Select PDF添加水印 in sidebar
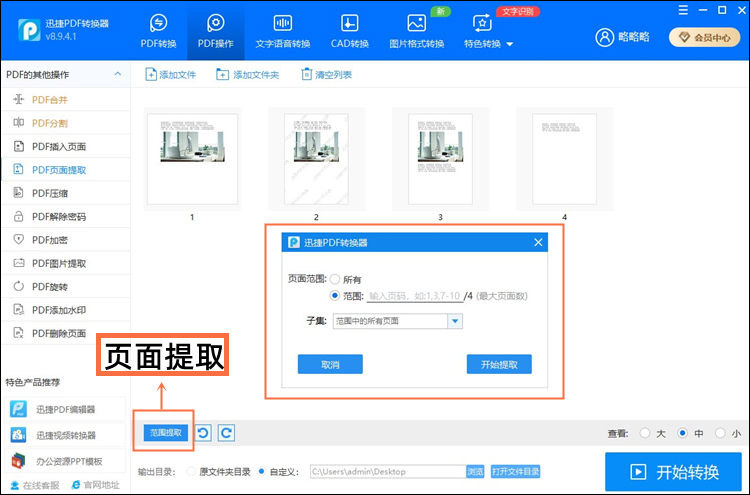This screenshot has width=750, height=495. pos(66,310)
